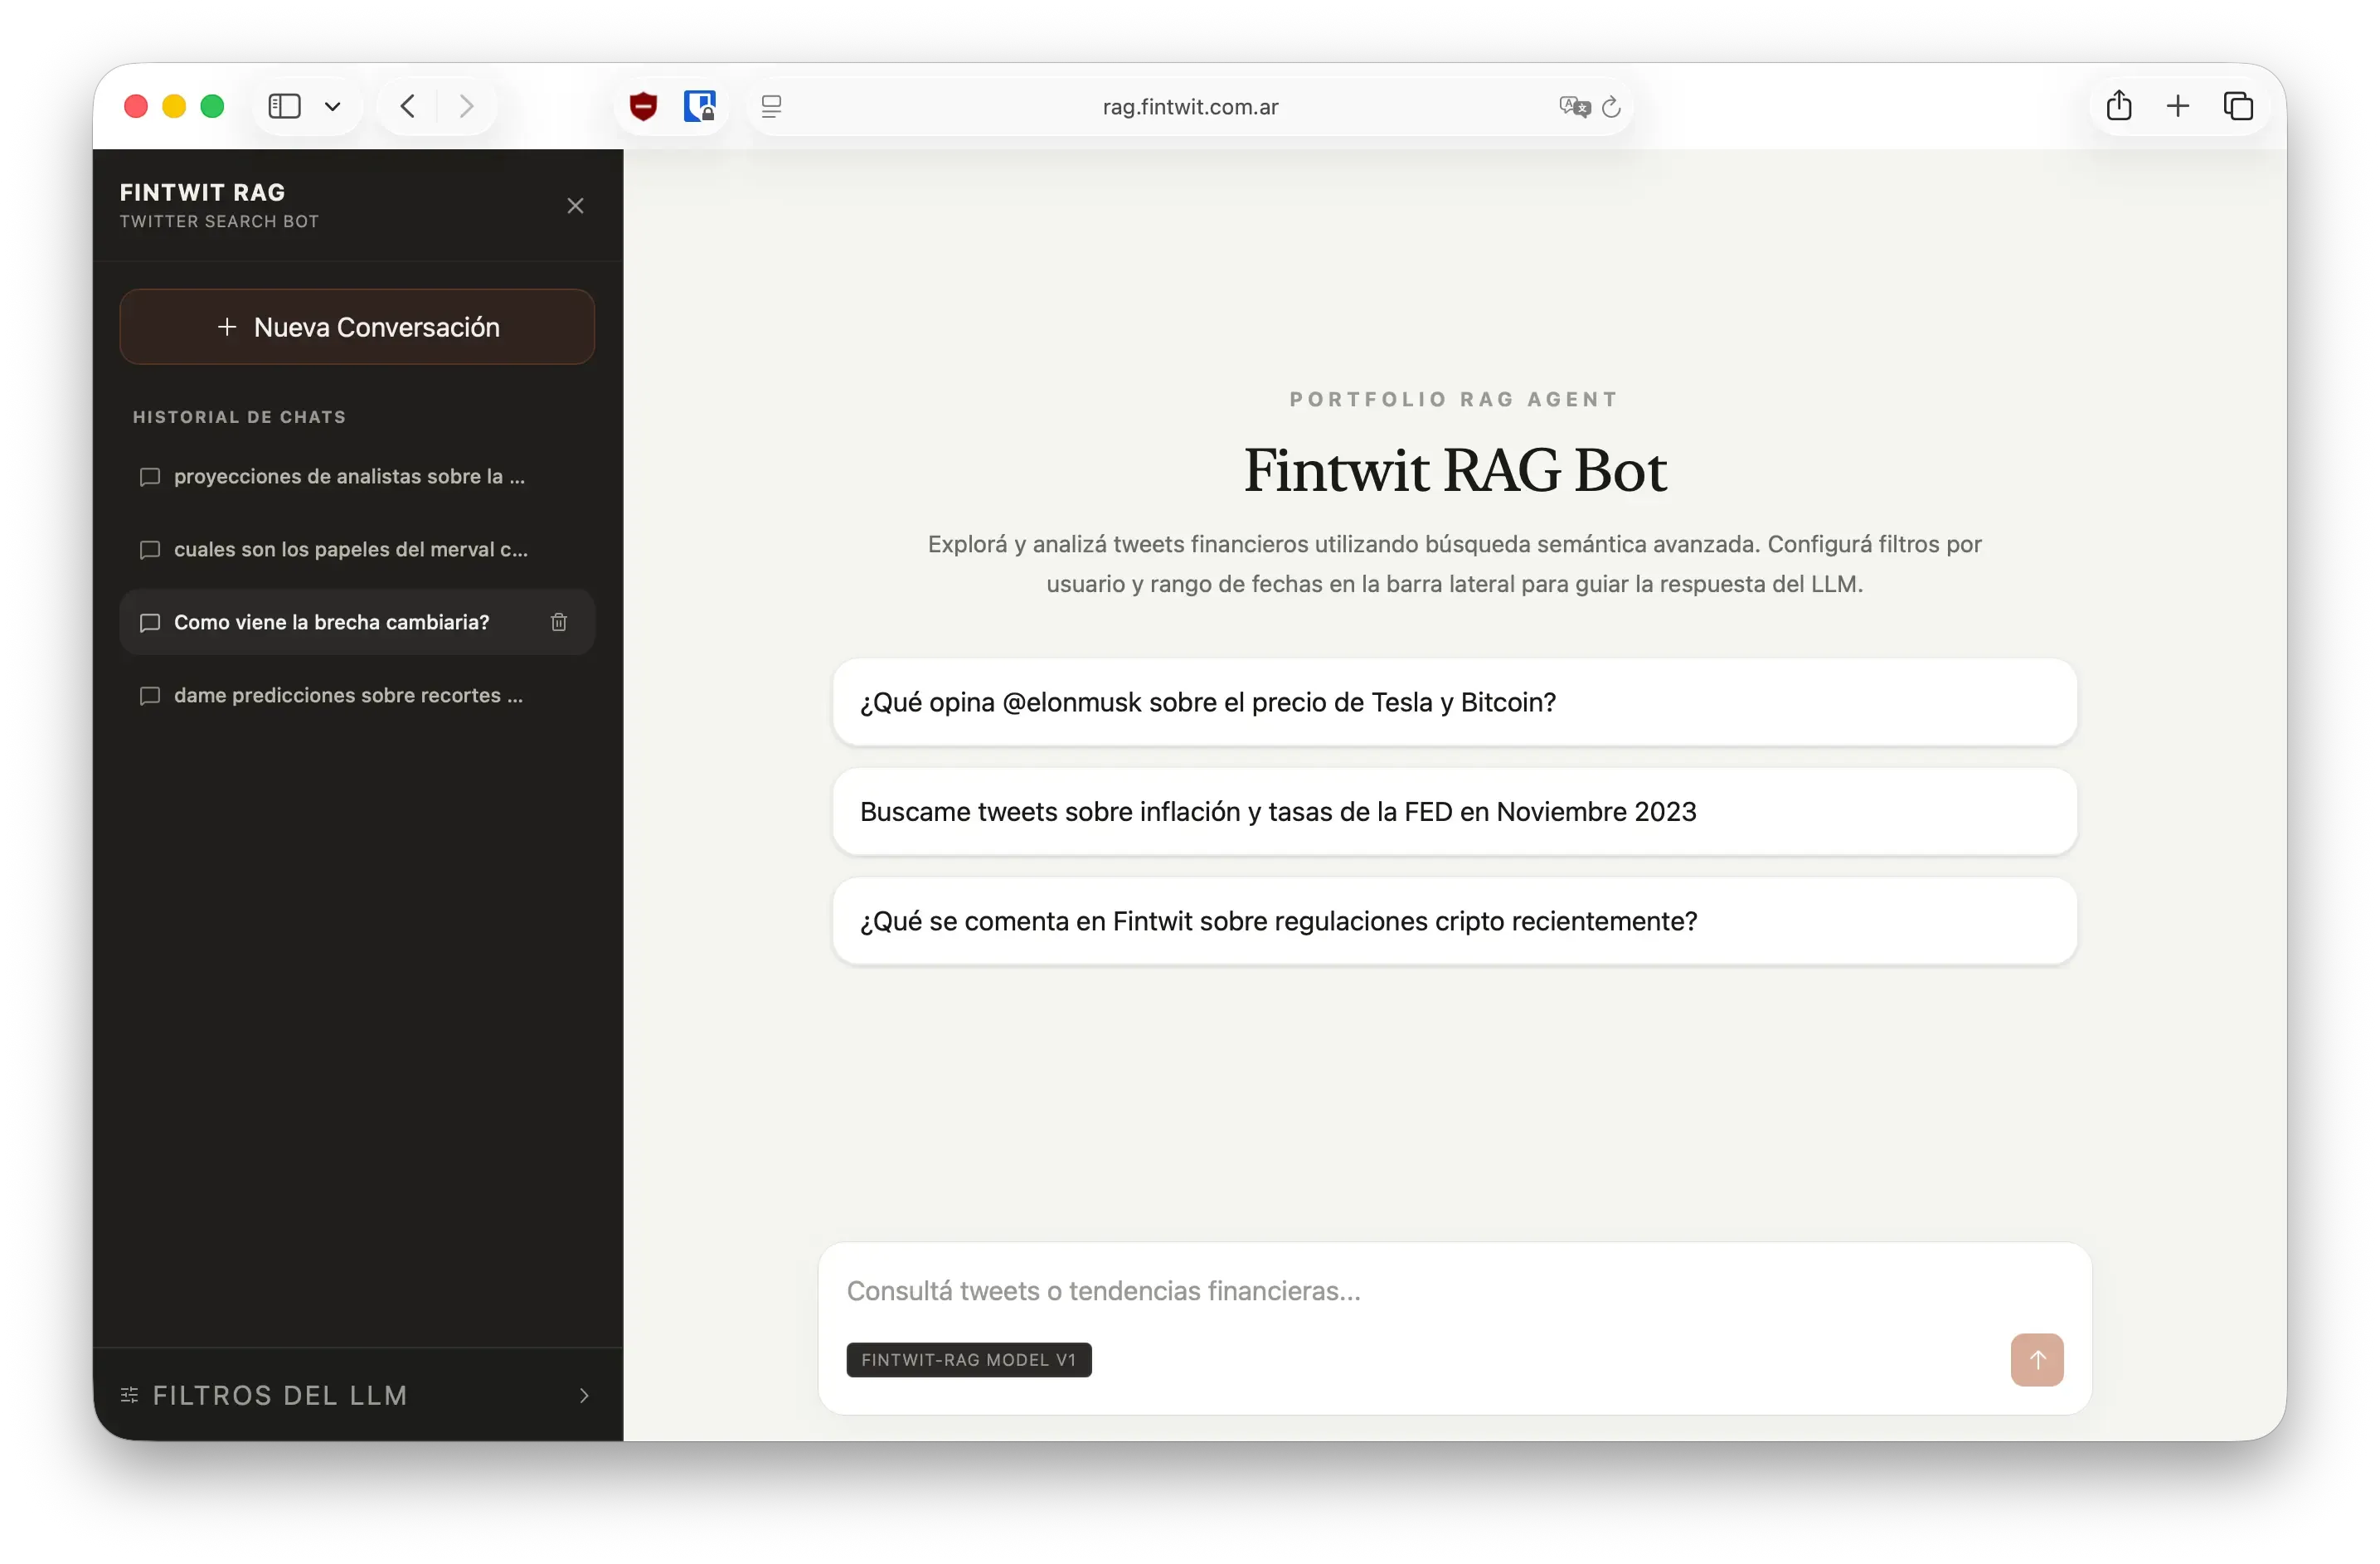2380x1564 pixels.
Task: Toggle the Safari sidebar button
Action: pos(285,106)
